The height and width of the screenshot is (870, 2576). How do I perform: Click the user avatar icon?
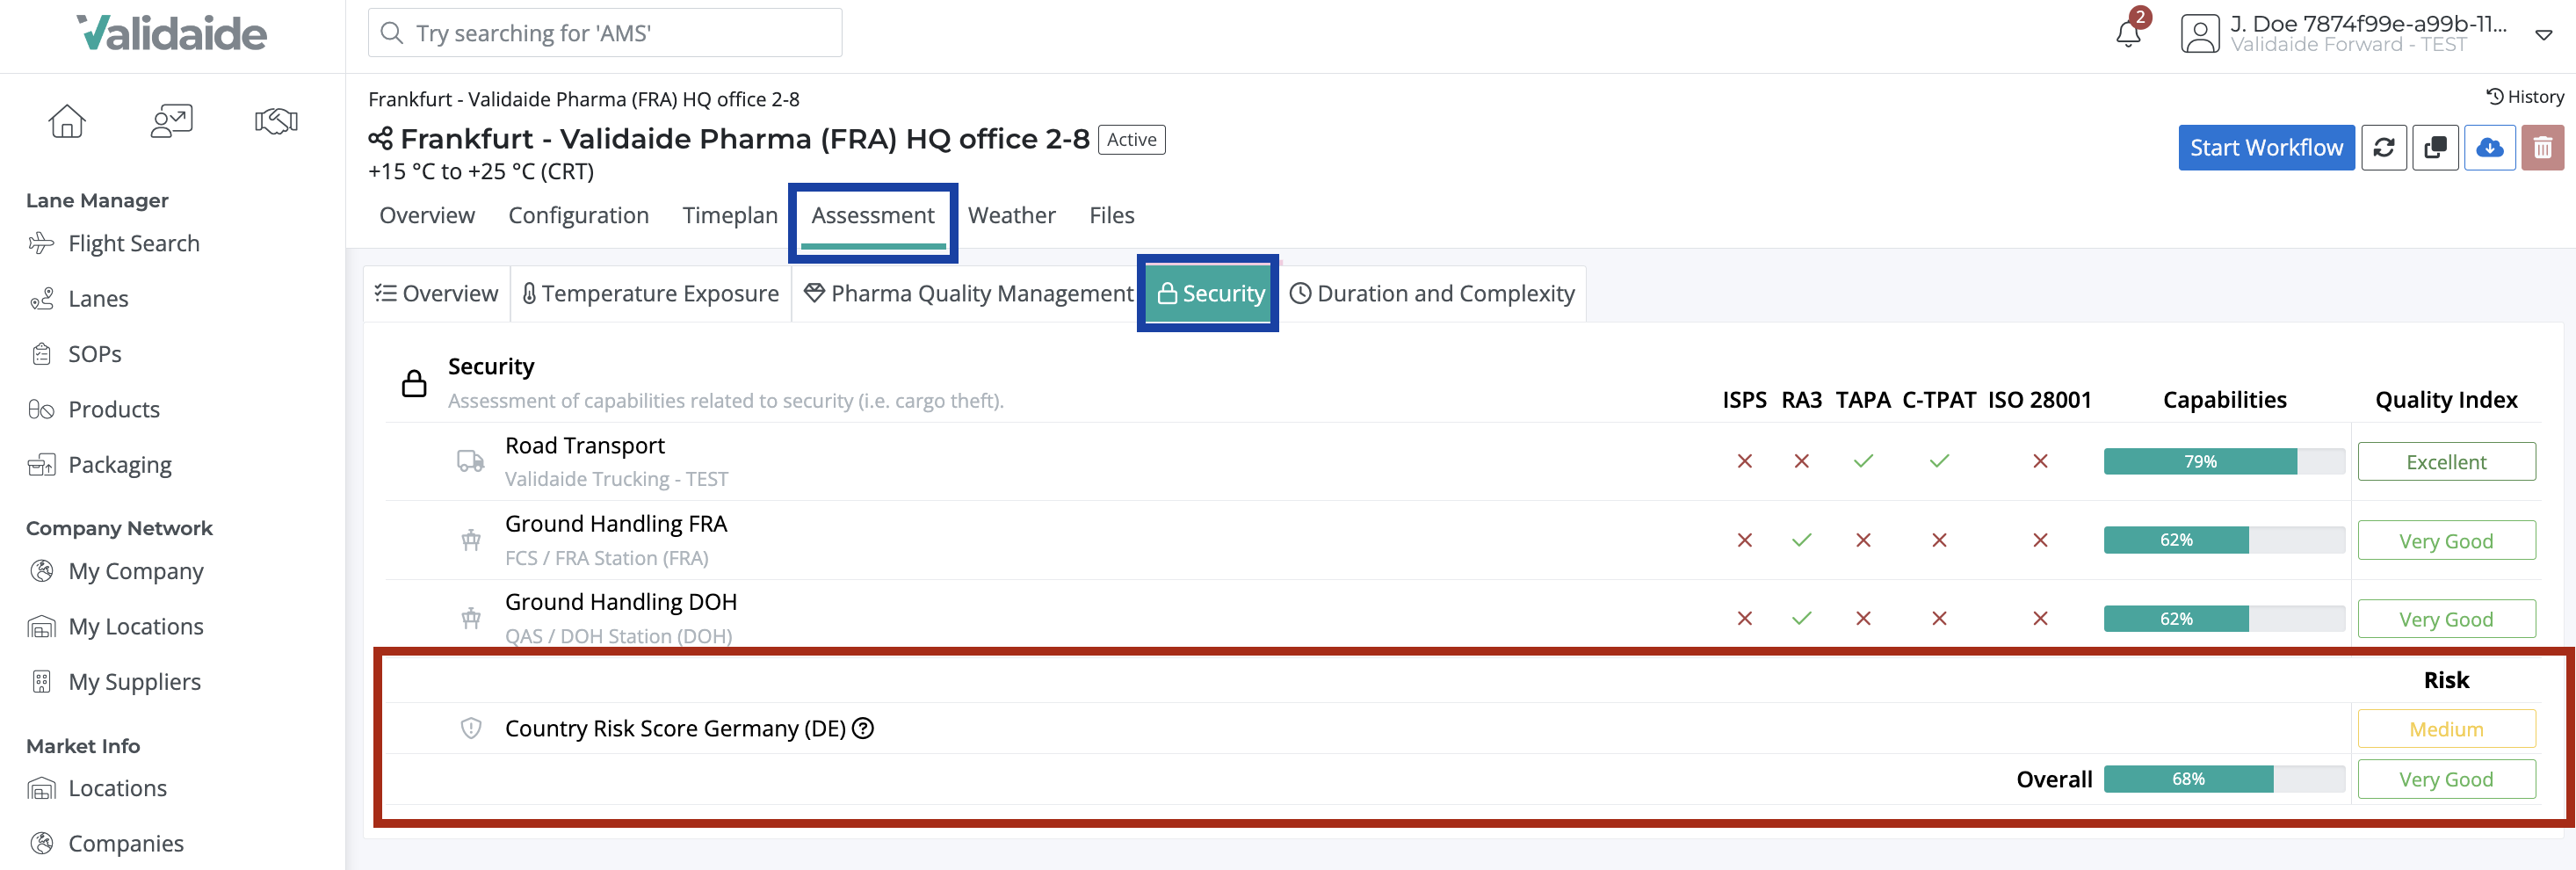(x=2199, y=34)
